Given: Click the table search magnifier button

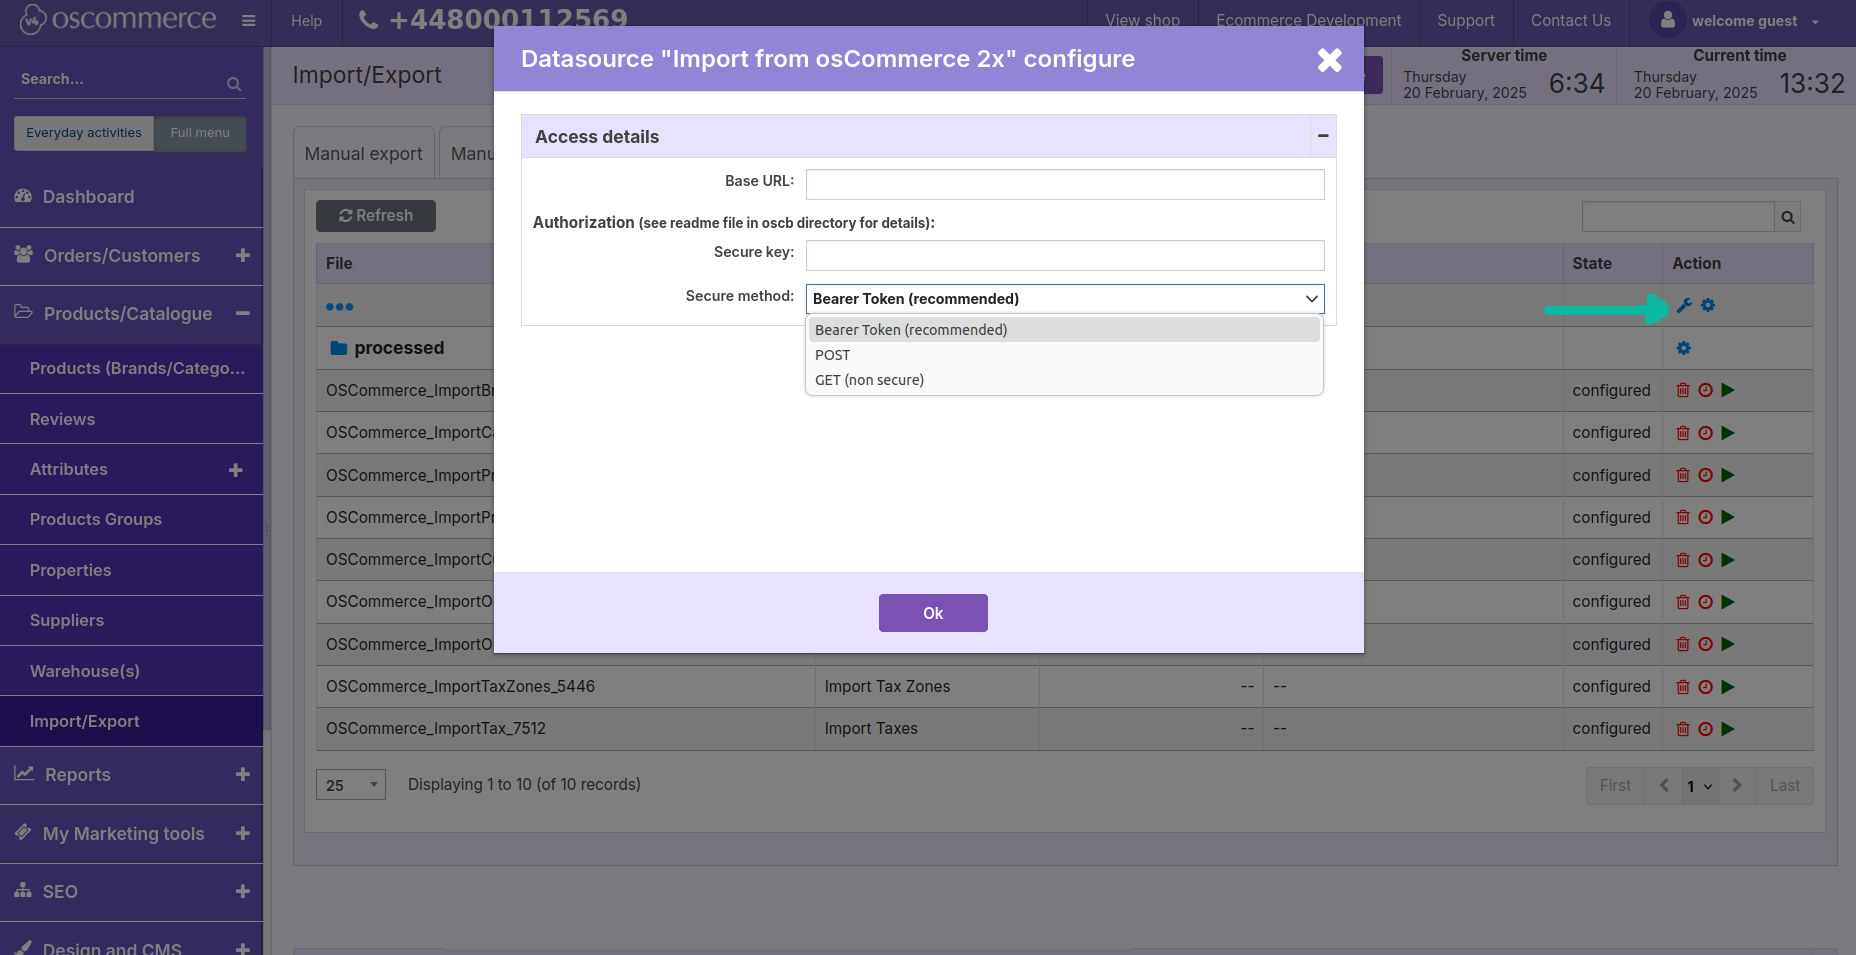Looking at the screenshot, I should (x=1788, y=217).
